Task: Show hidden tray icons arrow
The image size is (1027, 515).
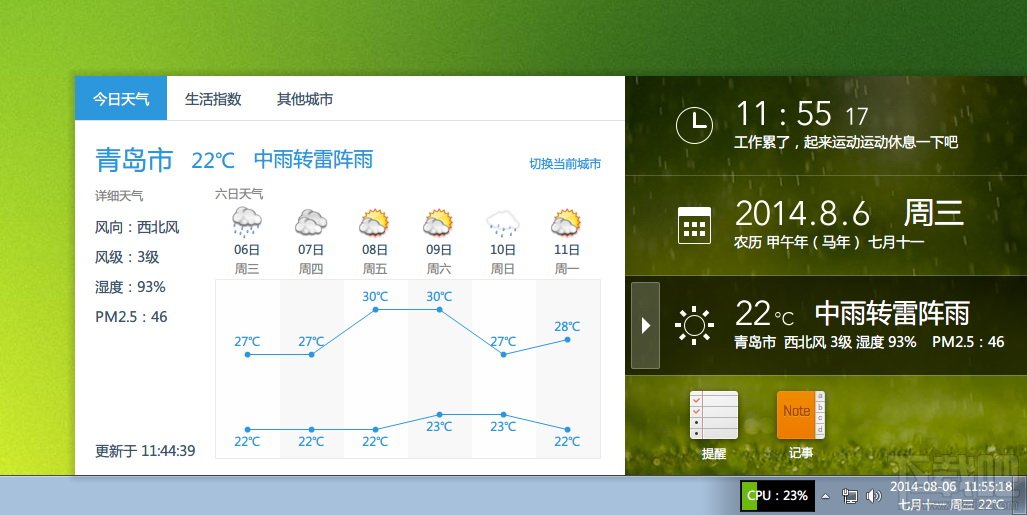Action: click(826, 496)
